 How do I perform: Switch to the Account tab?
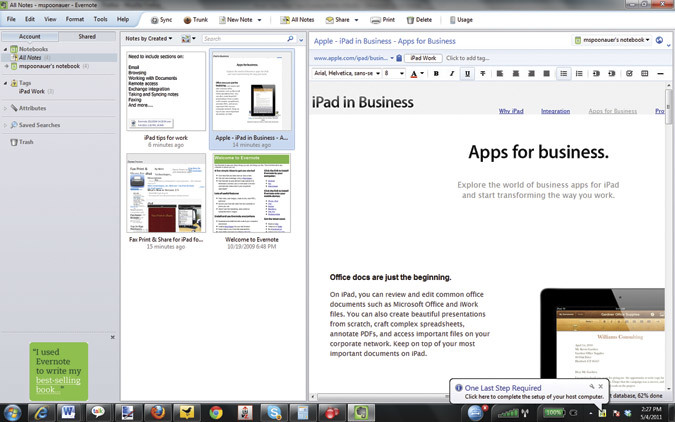point(30,37)
